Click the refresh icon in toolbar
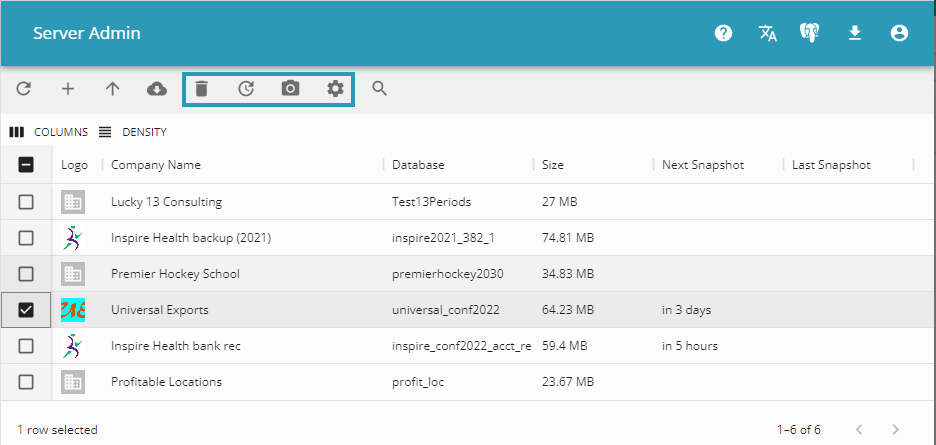The image size is (936, 445). pos(24,89)
